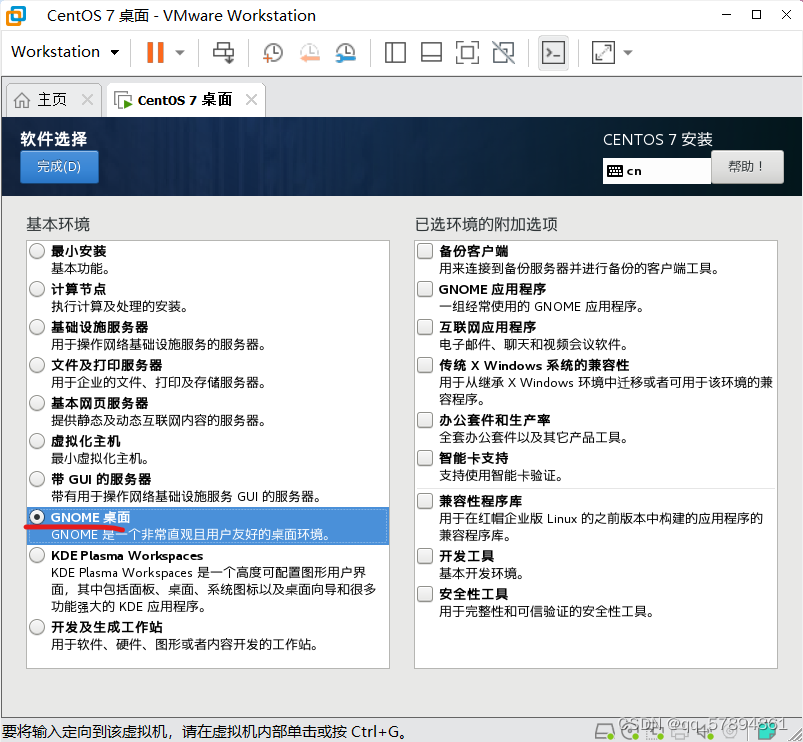Image resolution: width=803 pixels, height=742 pixels.
Task: Click the description 用于完整性和可信验证的安全性工具。
Action: [547, 611]
